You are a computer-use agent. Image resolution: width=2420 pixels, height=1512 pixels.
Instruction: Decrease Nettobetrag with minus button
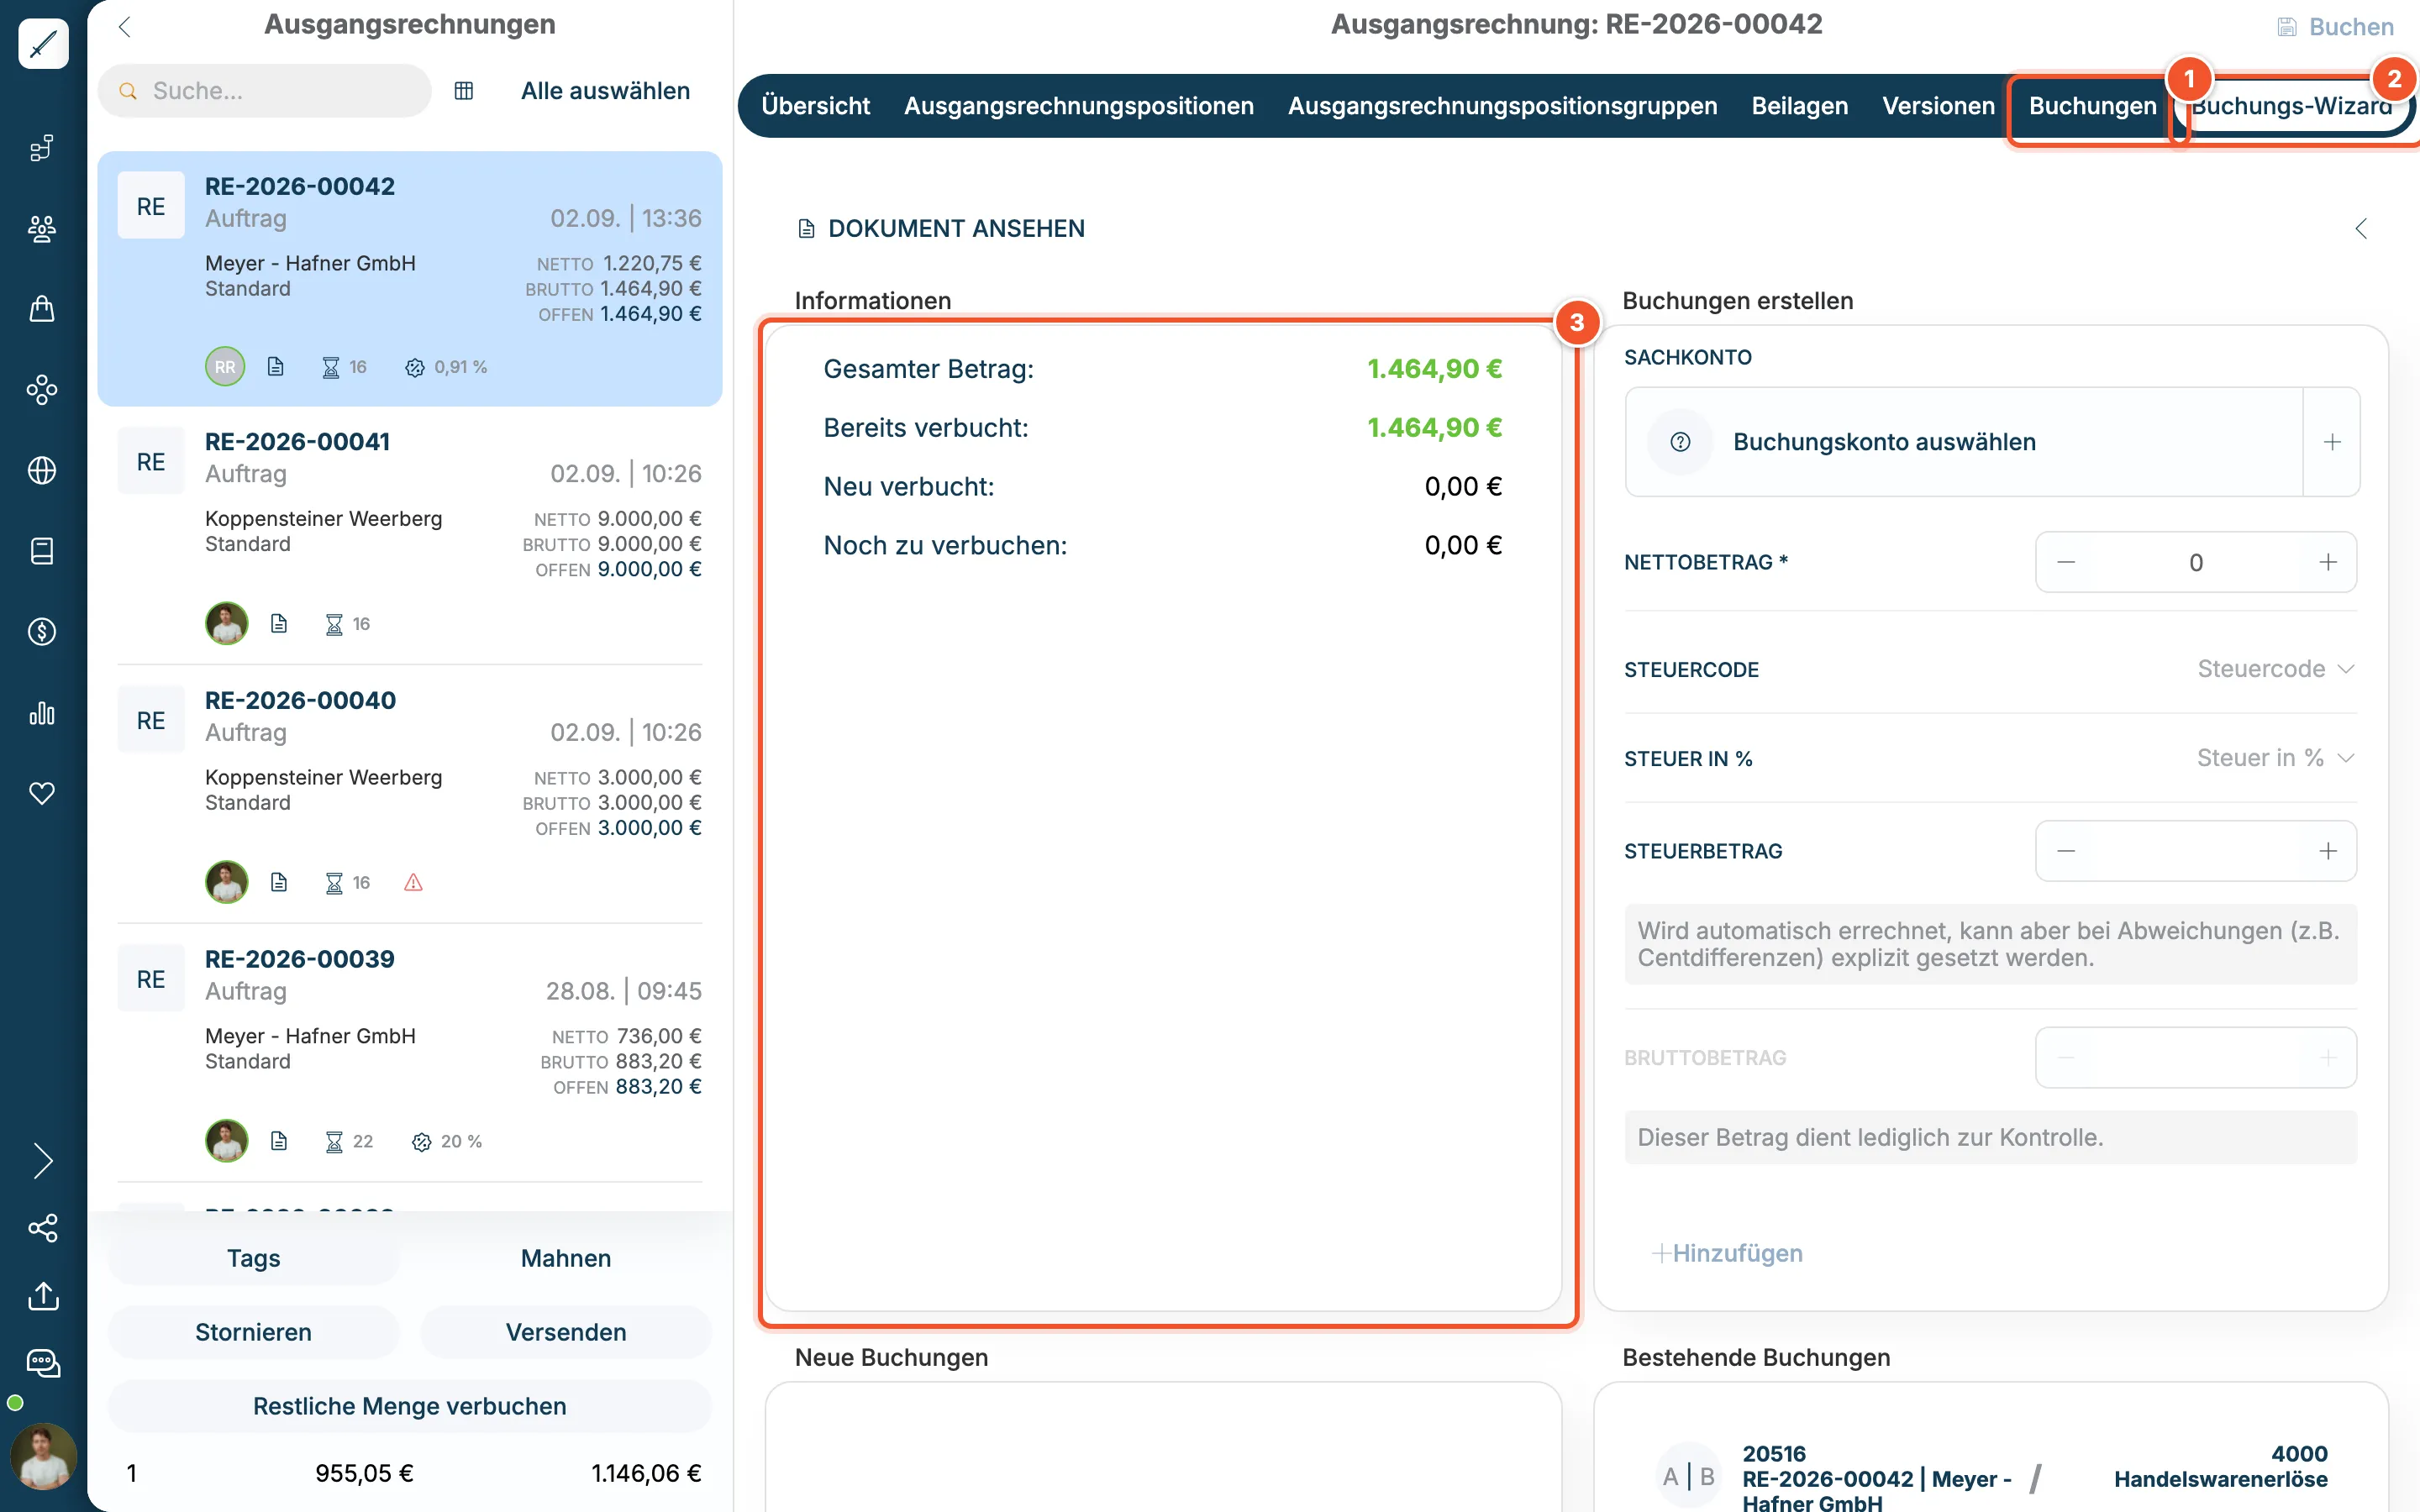click(2066, 562)
